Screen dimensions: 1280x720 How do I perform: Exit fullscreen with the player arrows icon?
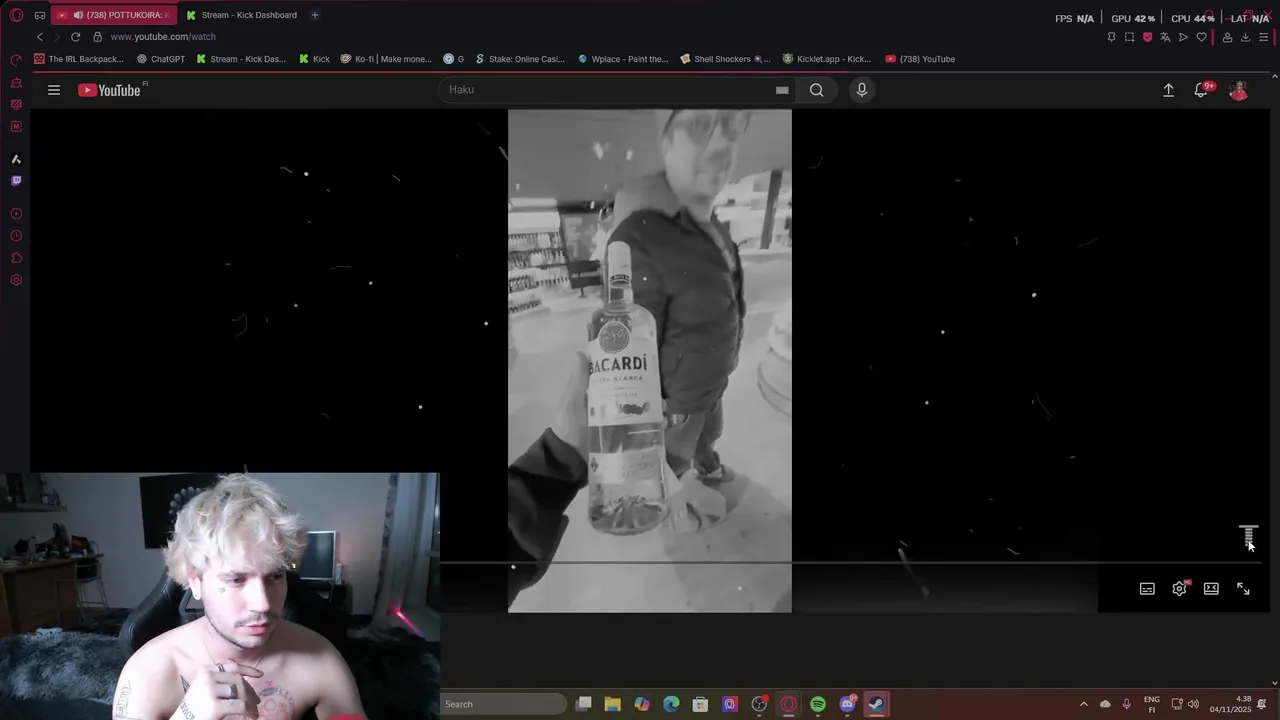click(1243, 589)
